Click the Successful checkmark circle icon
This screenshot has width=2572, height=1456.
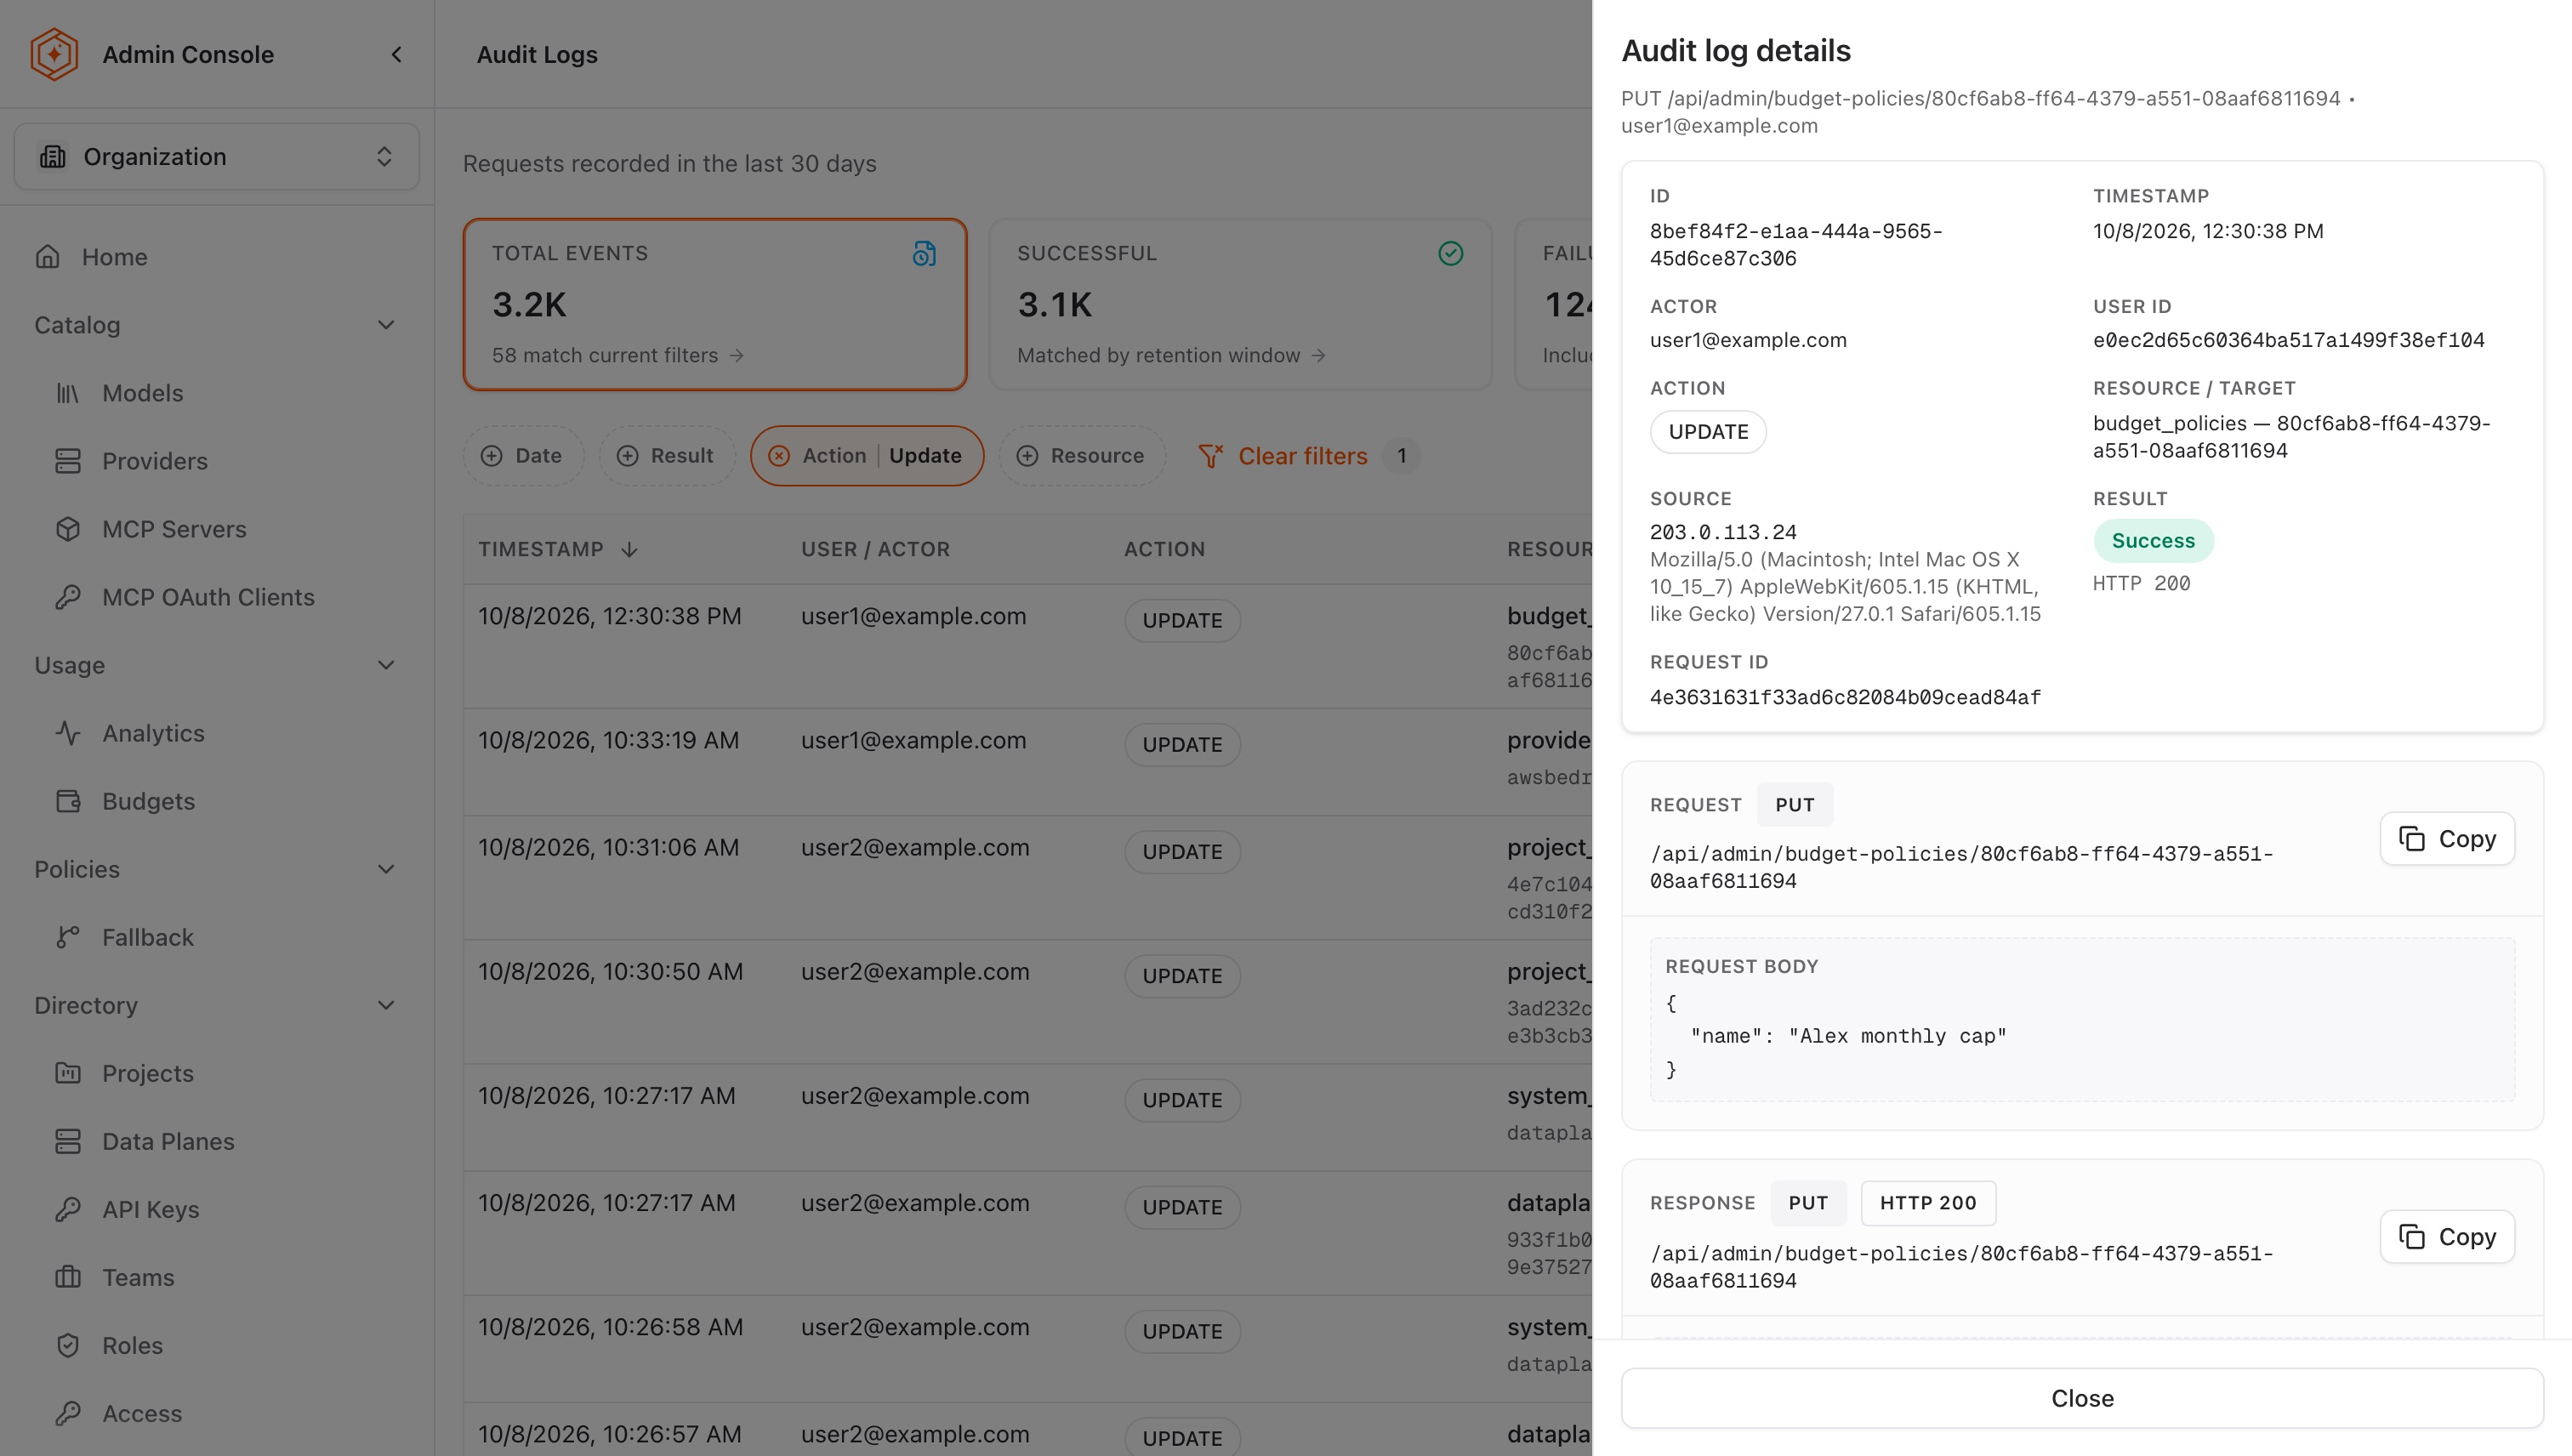pos(1450,254)
